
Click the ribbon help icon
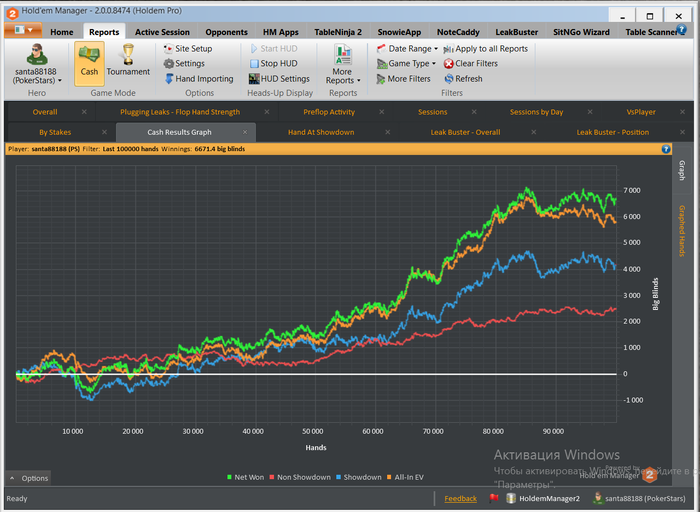[x=681, y=29]
